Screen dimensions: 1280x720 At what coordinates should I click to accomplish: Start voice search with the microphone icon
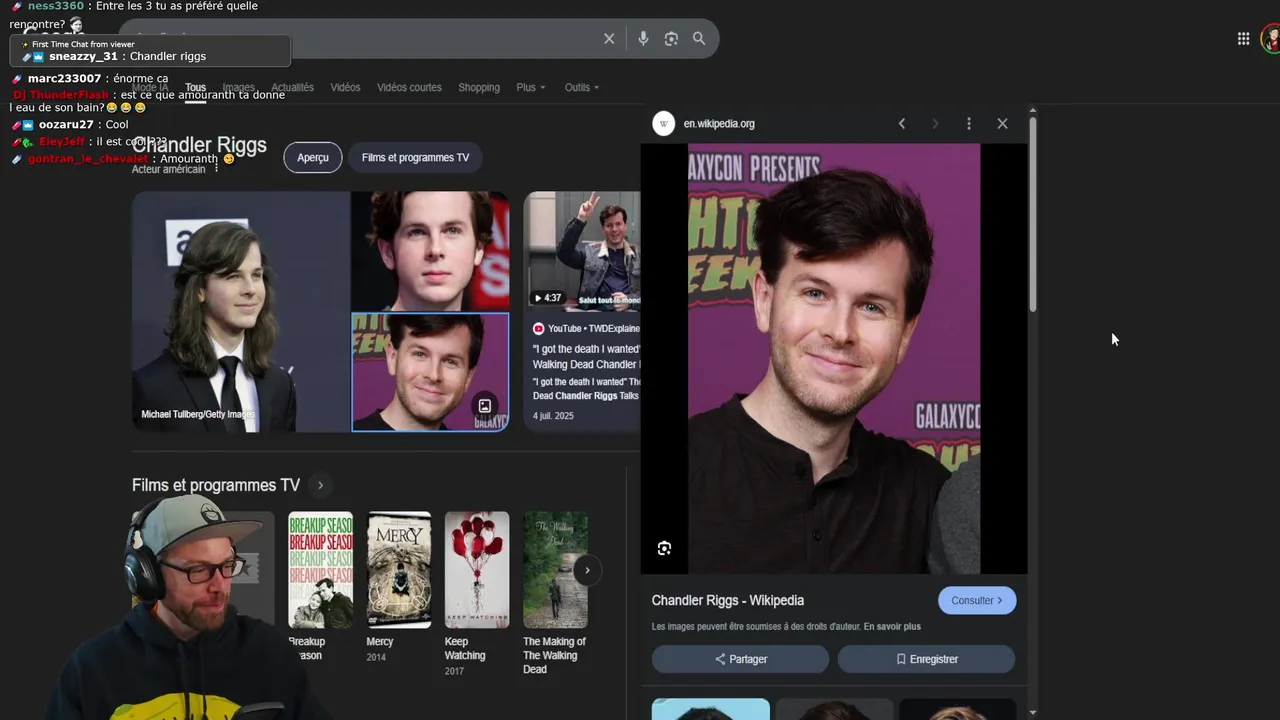tap(643, 39)
